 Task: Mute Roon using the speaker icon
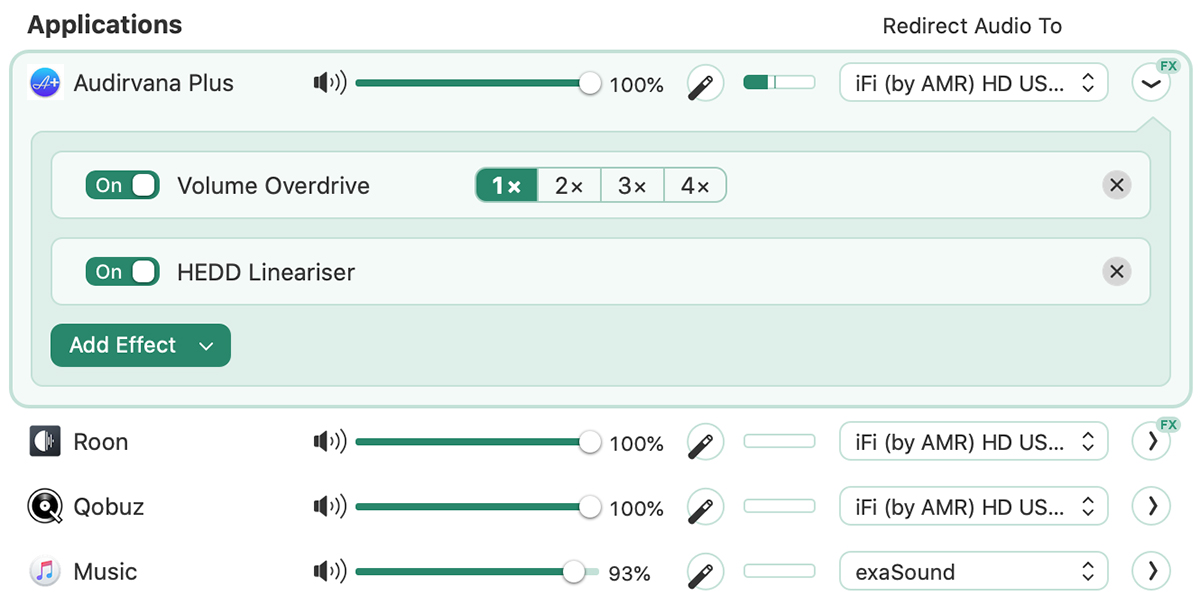click(329, 442)
